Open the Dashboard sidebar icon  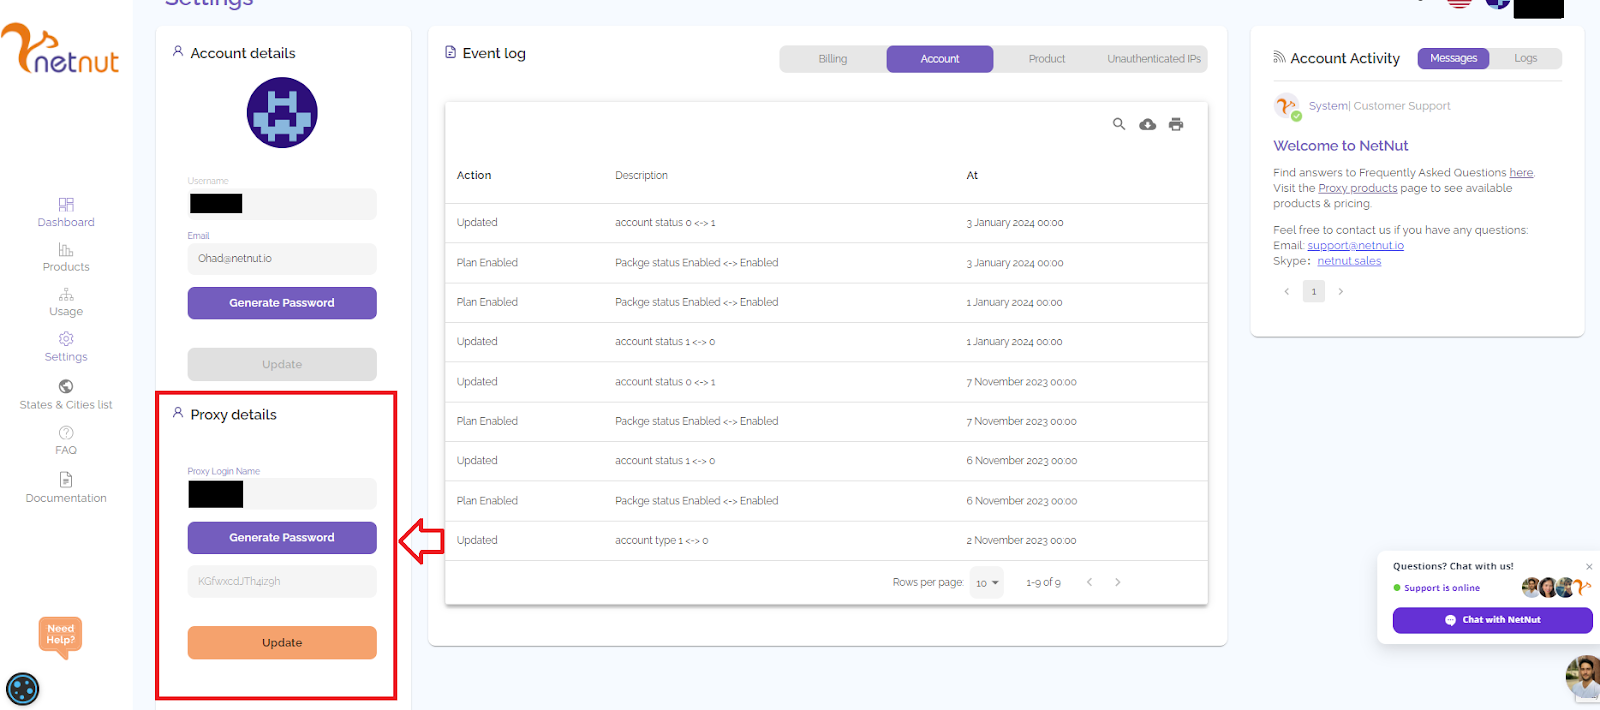[66, 204]
